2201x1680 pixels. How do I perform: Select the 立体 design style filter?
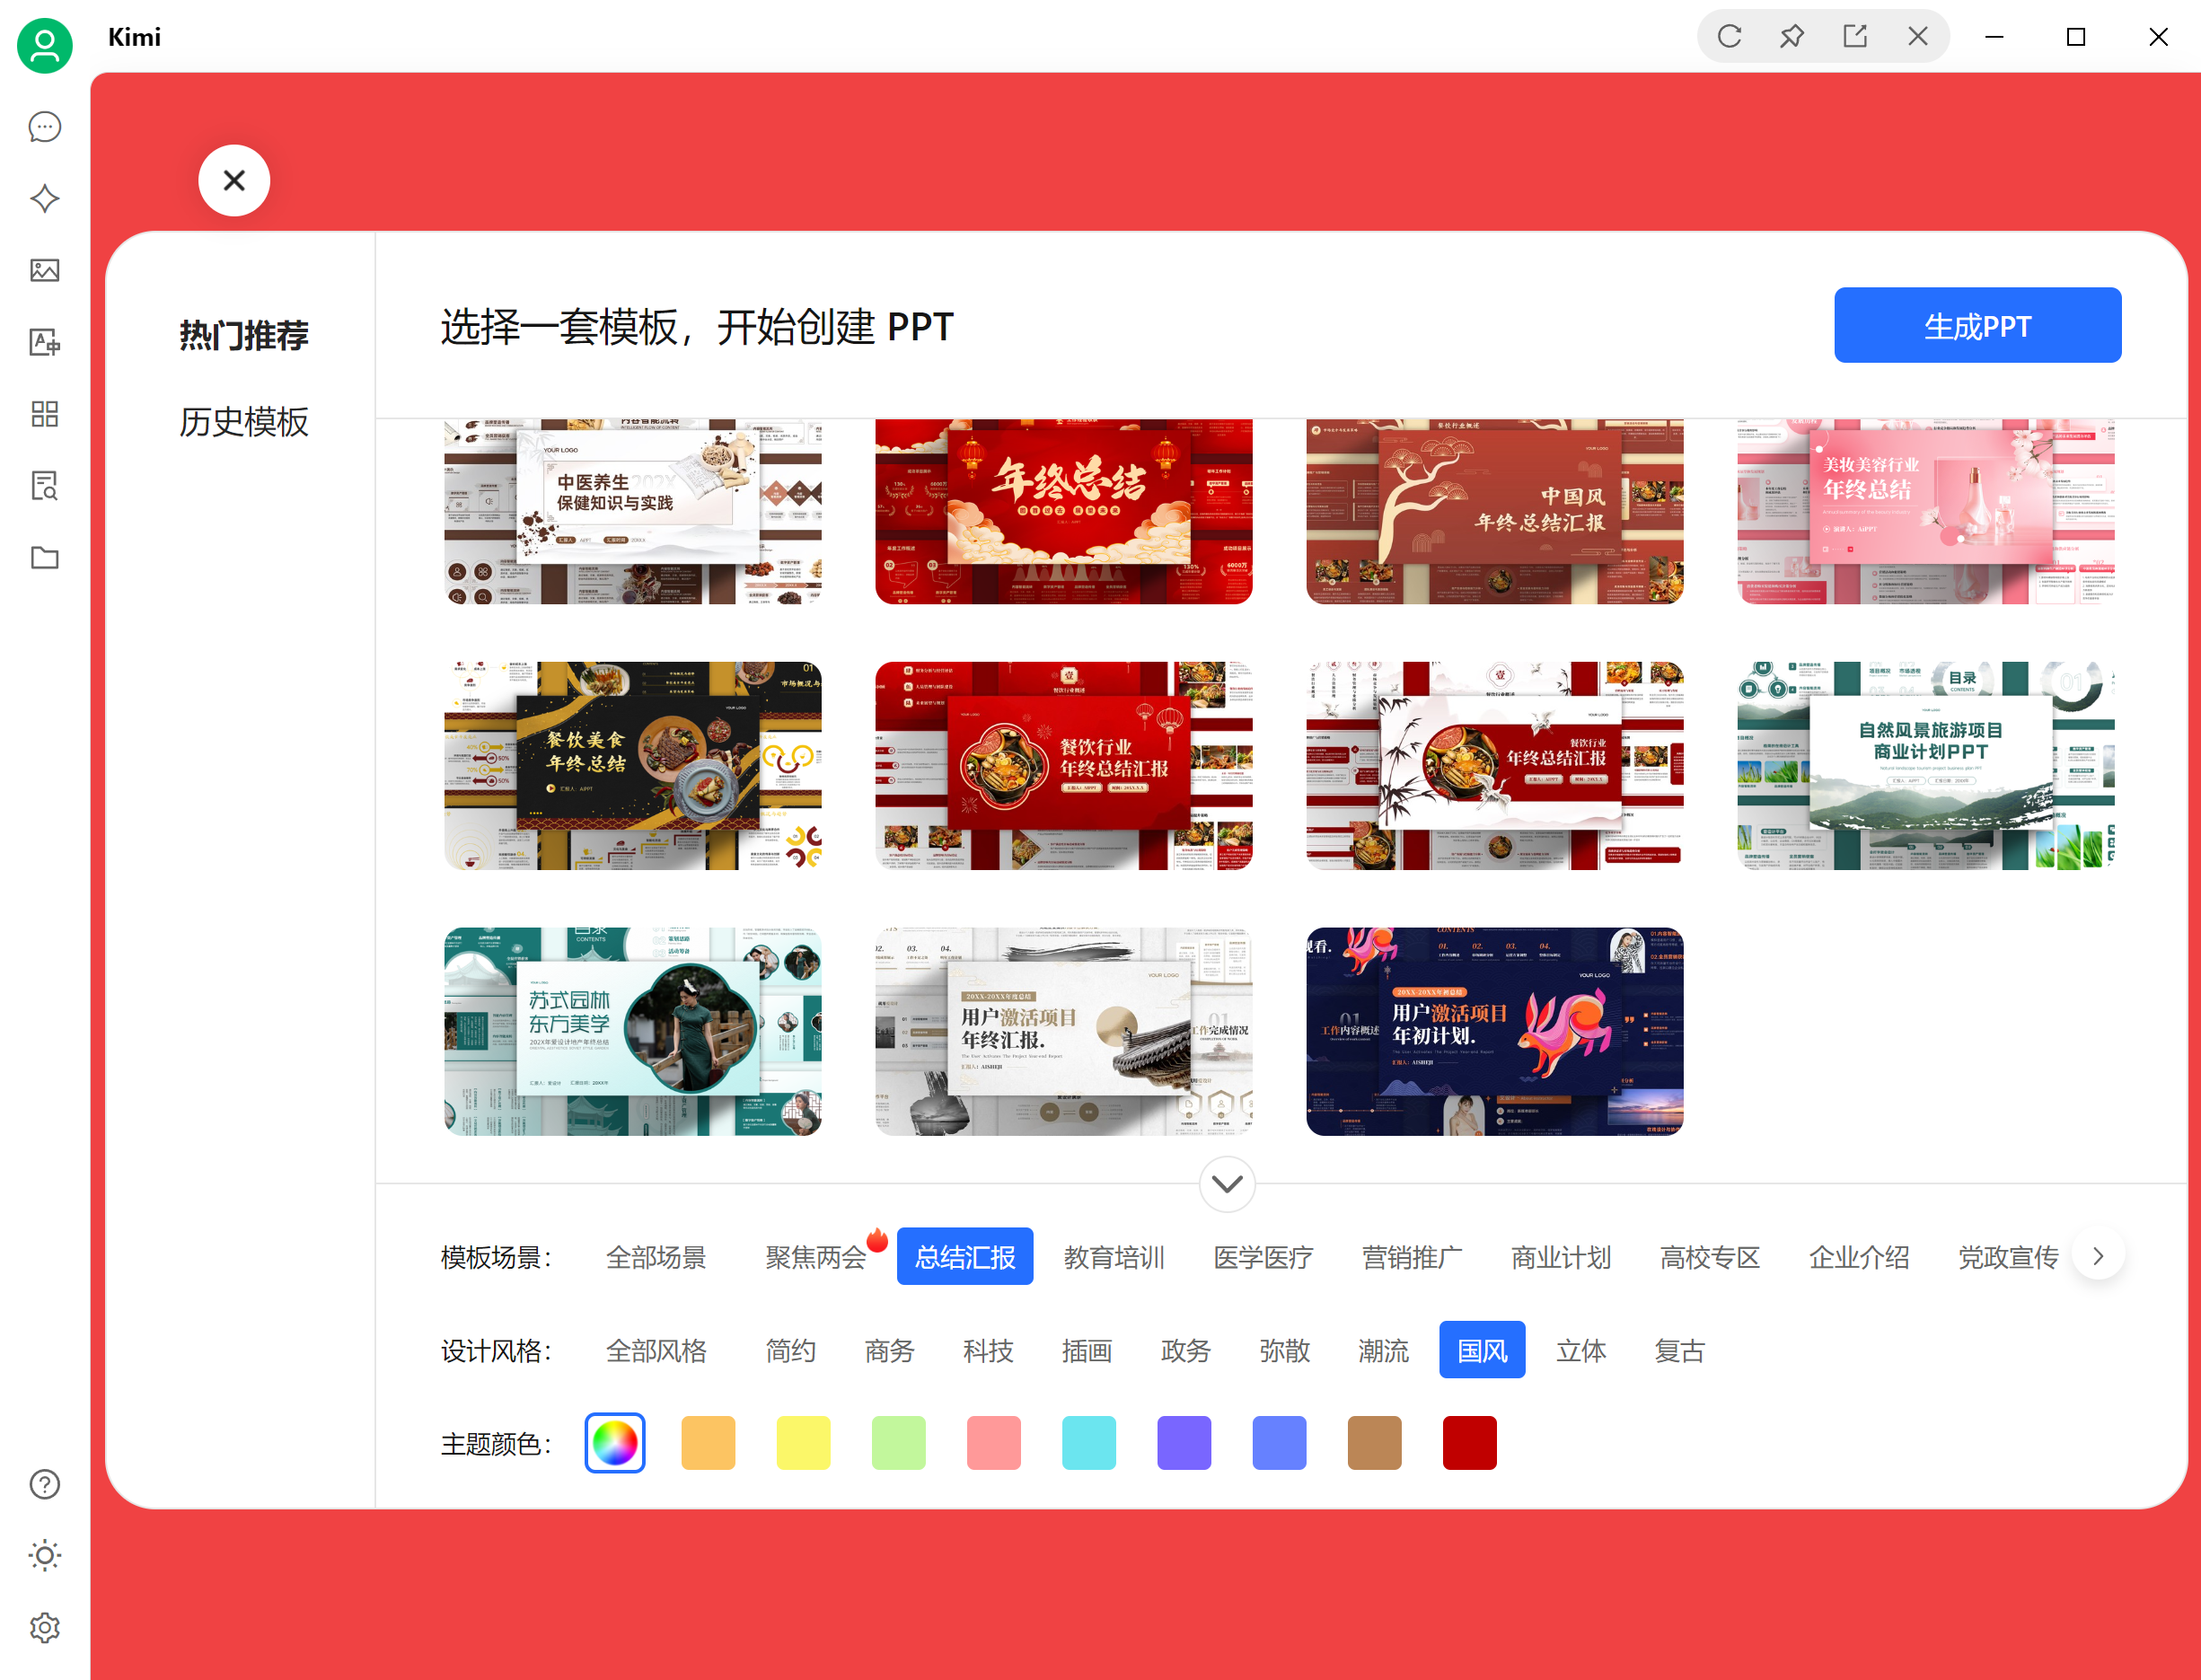coord(1580,1351)
